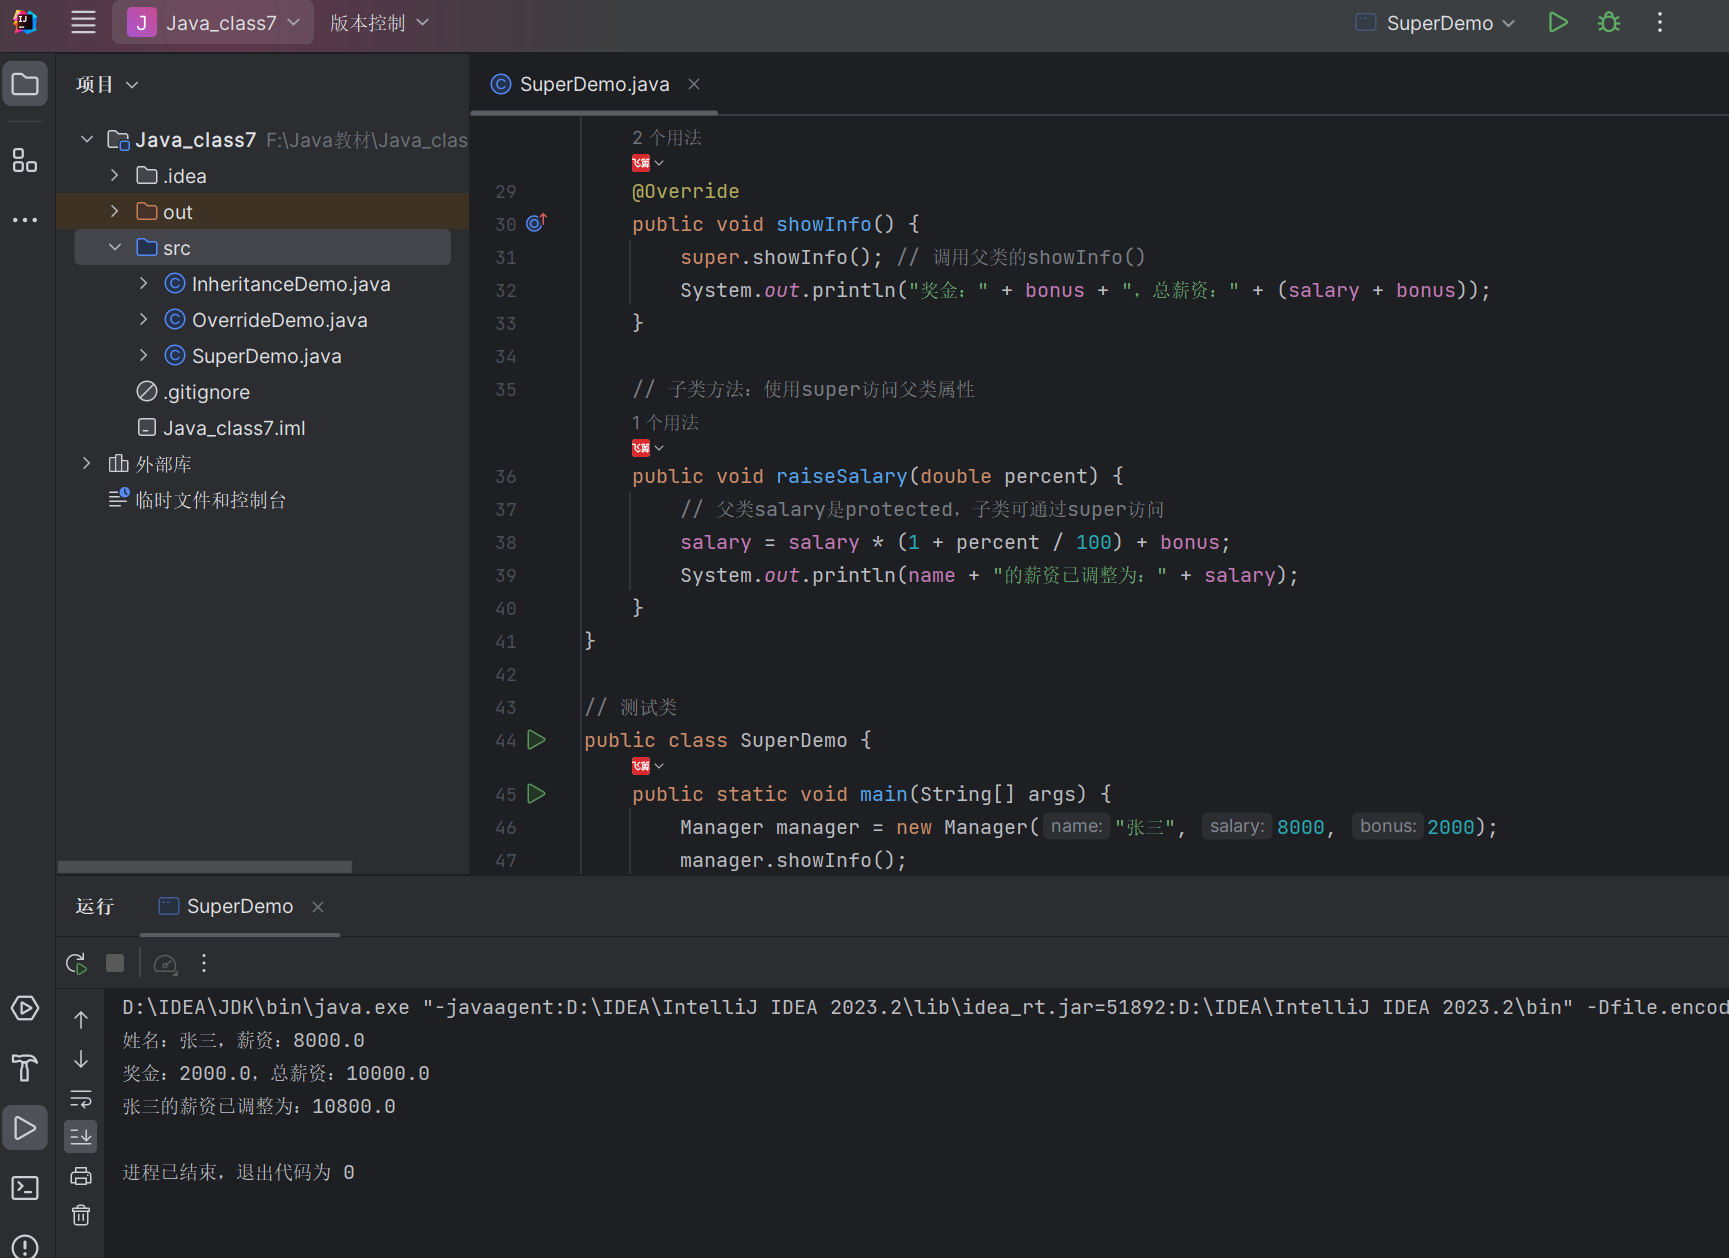
Task: Toggle the Project tool window folder icon
Action: coord(25,85)
